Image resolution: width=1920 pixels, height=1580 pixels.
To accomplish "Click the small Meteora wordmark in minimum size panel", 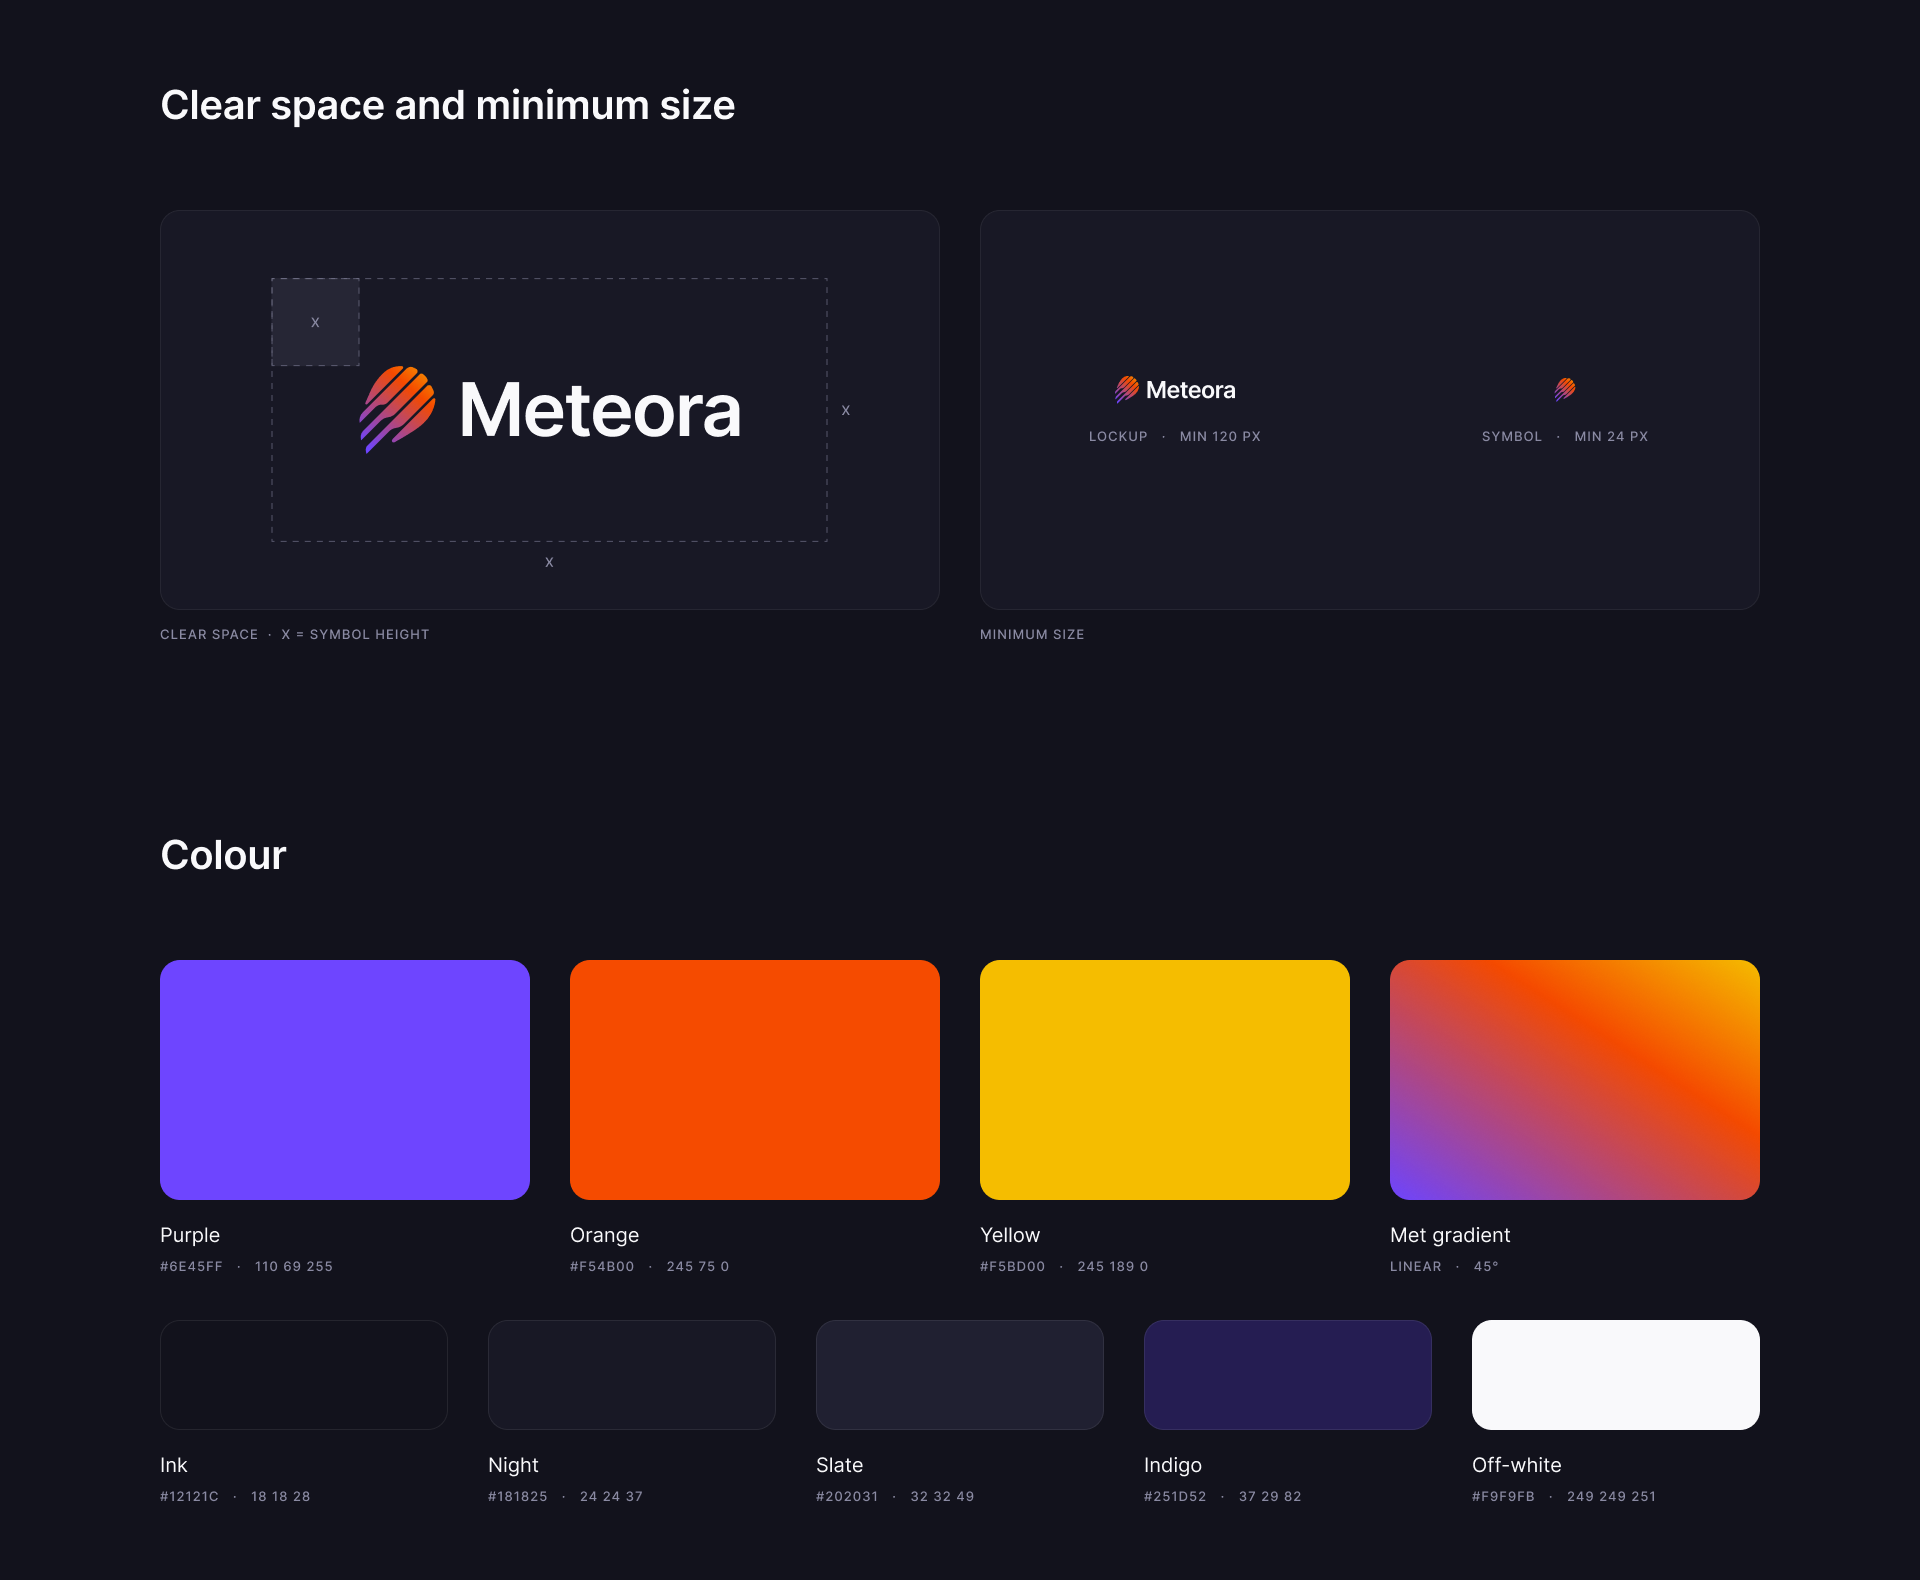I will [x=1190, y=390].
